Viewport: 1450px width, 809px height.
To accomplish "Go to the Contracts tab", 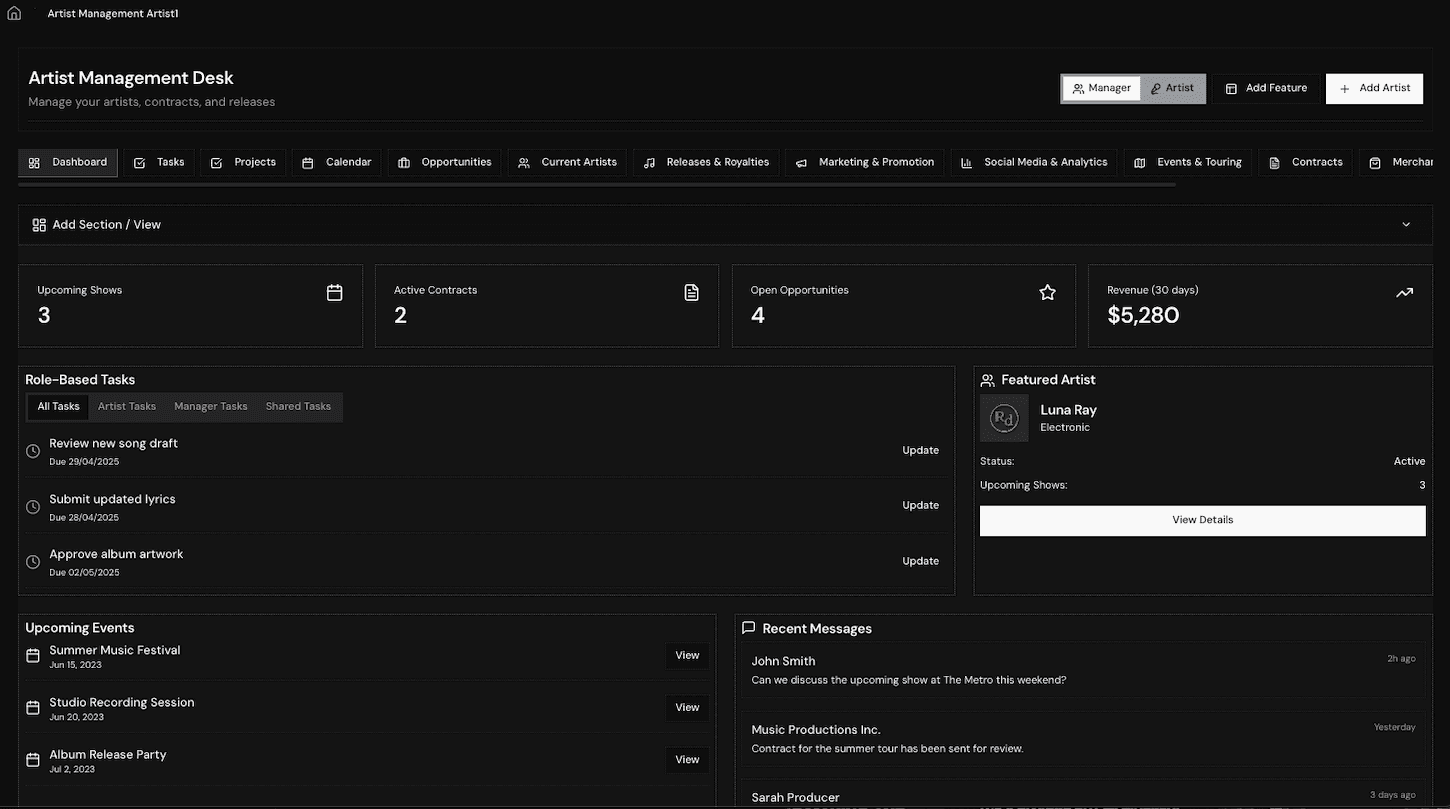I will point(1305,162).
